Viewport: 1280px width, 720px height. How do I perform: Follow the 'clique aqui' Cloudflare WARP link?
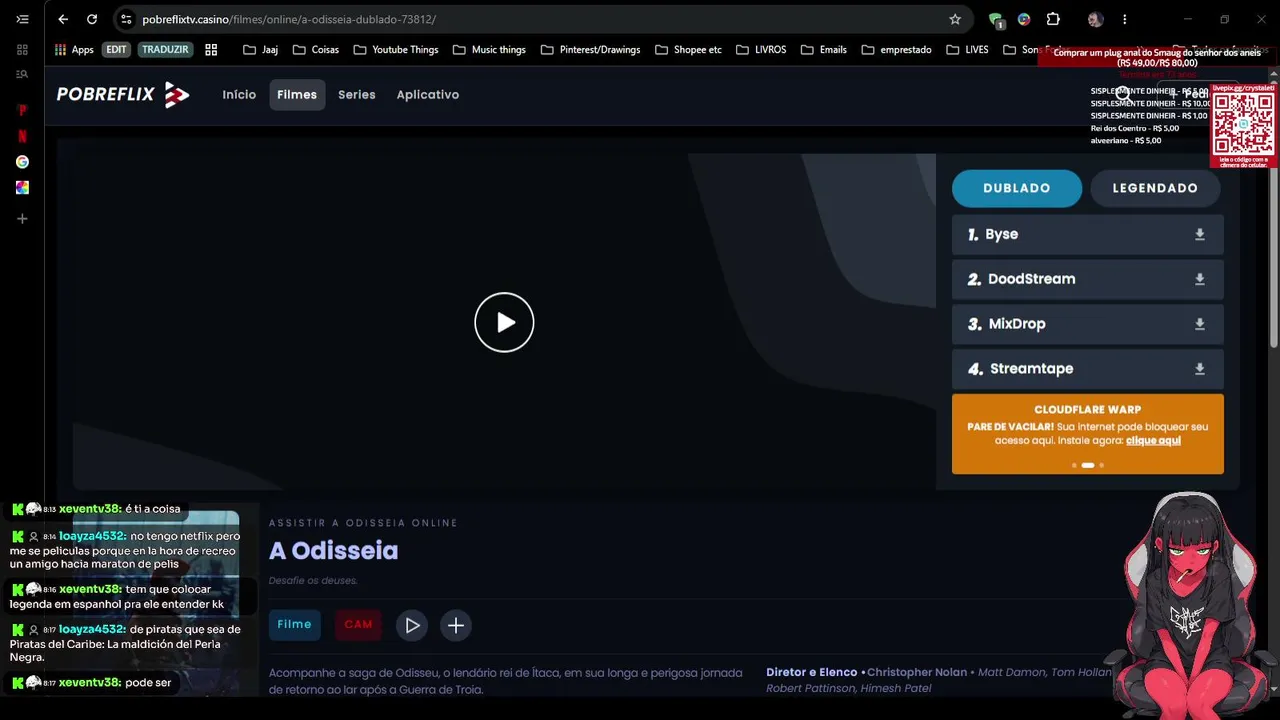(x=1153, y=440)
